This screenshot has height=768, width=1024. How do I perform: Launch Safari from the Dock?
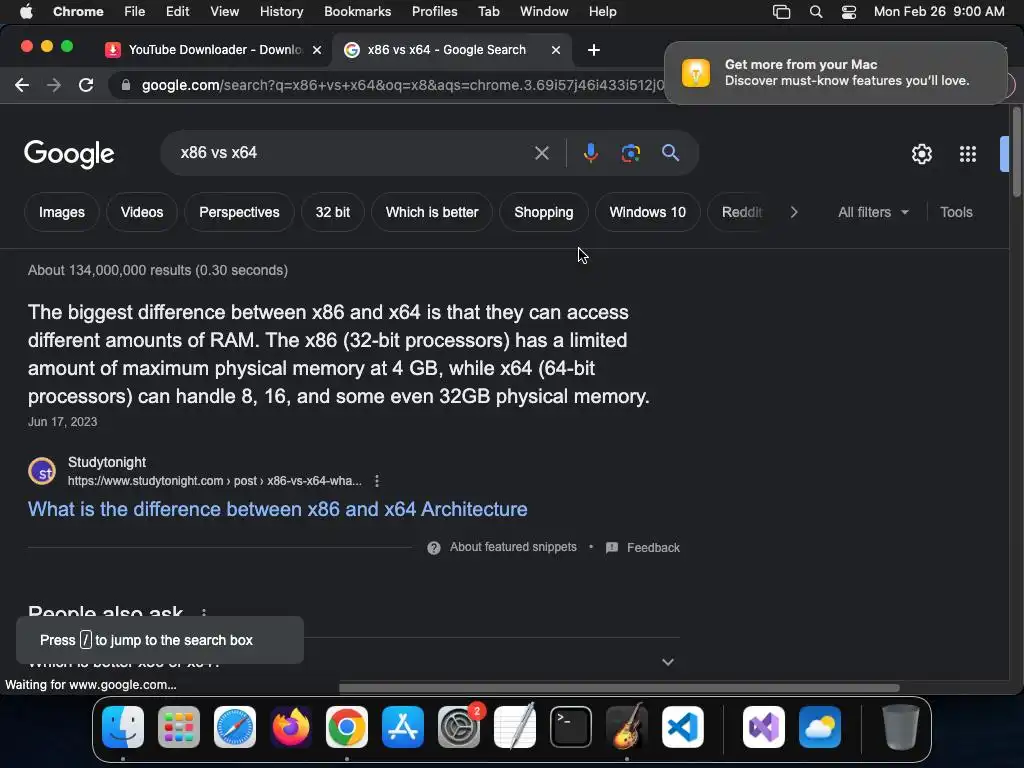[234, 726]
